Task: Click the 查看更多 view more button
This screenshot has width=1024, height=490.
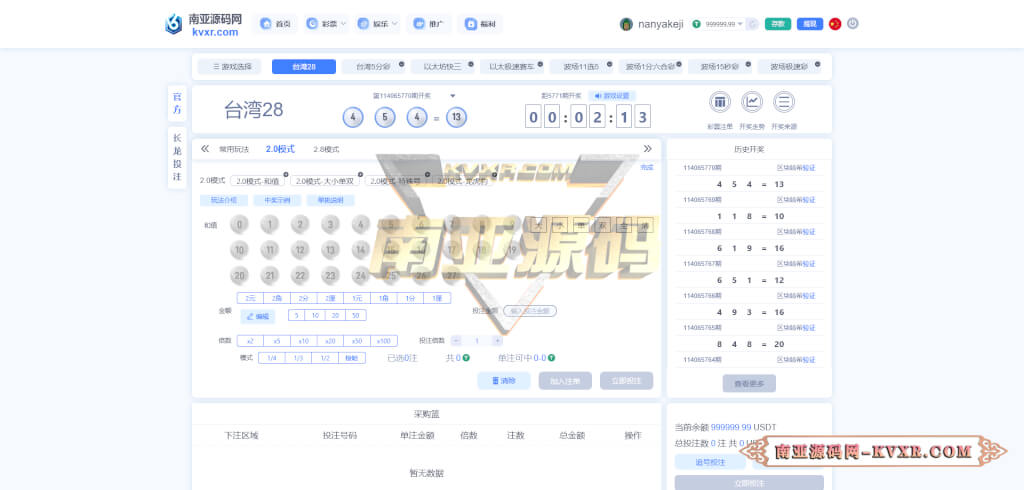Action: tap(749, 384)
